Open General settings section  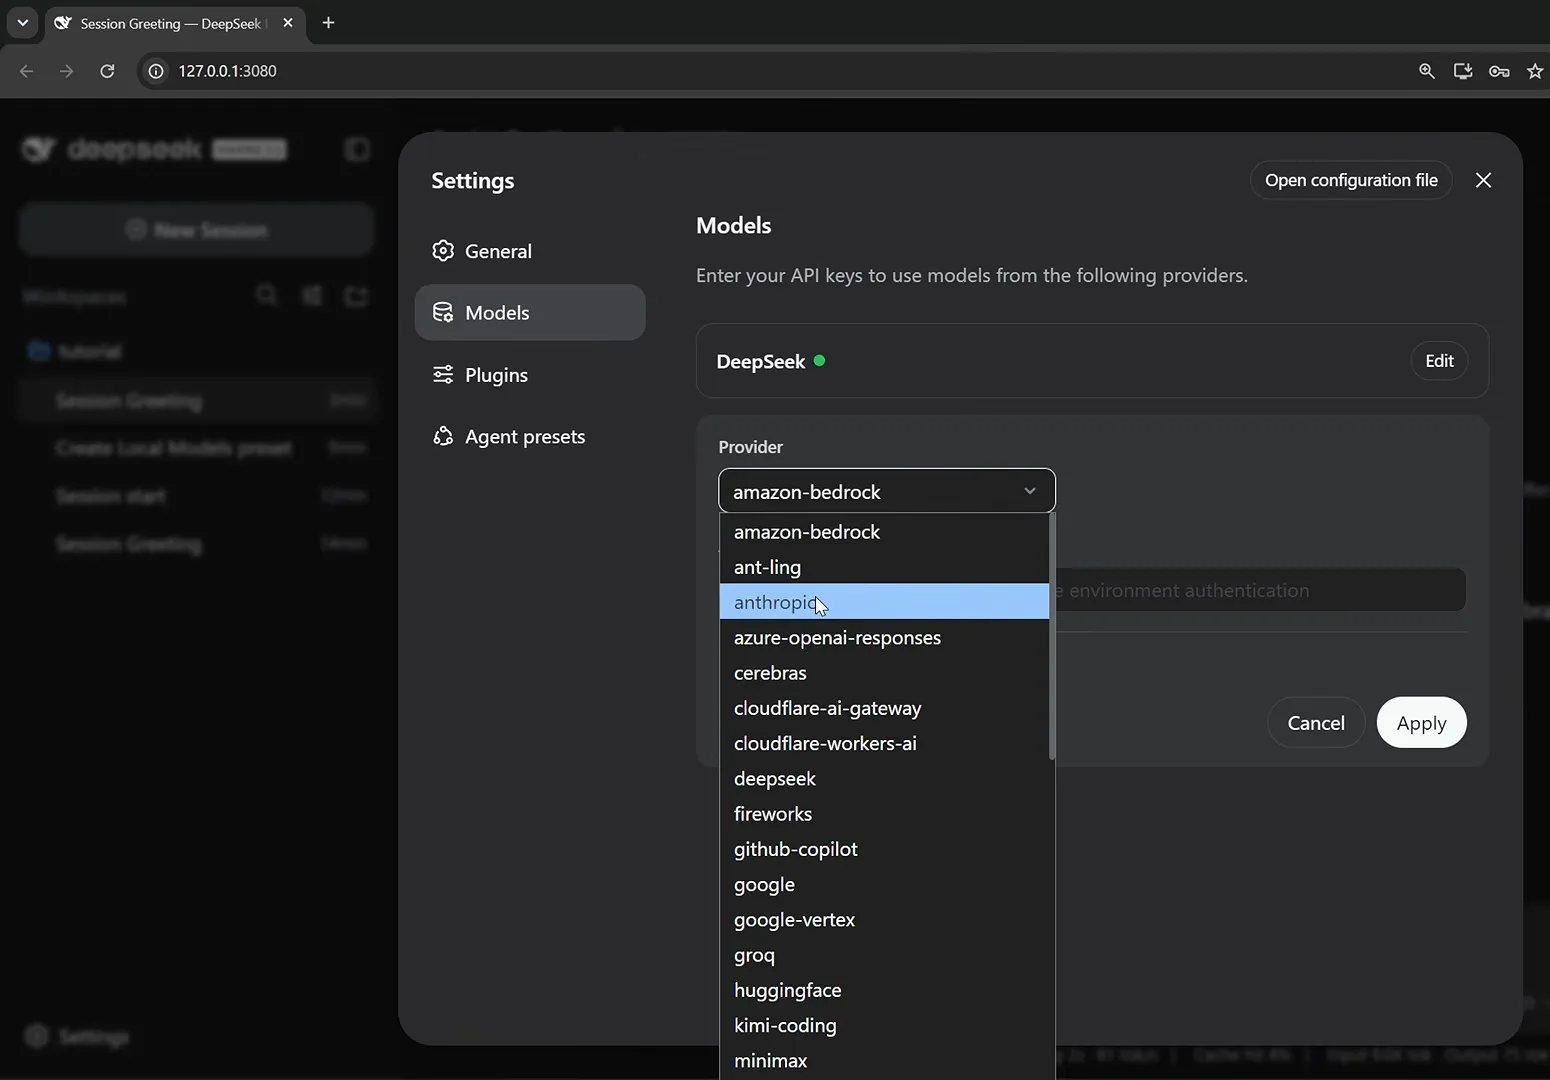(x=530, y=251)
